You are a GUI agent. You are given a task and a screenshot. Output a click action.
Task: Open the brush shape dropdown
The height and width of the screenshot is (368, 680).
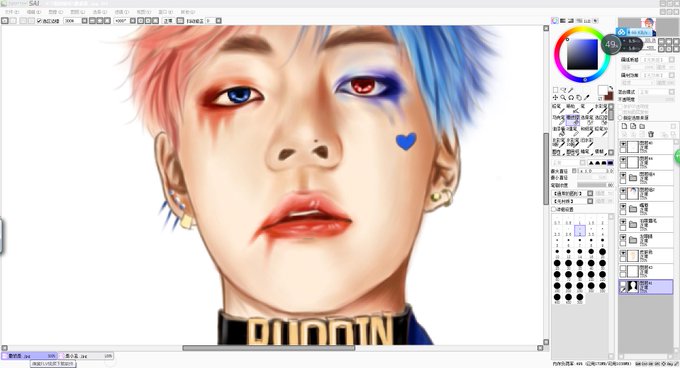click(x=590, y=193)
